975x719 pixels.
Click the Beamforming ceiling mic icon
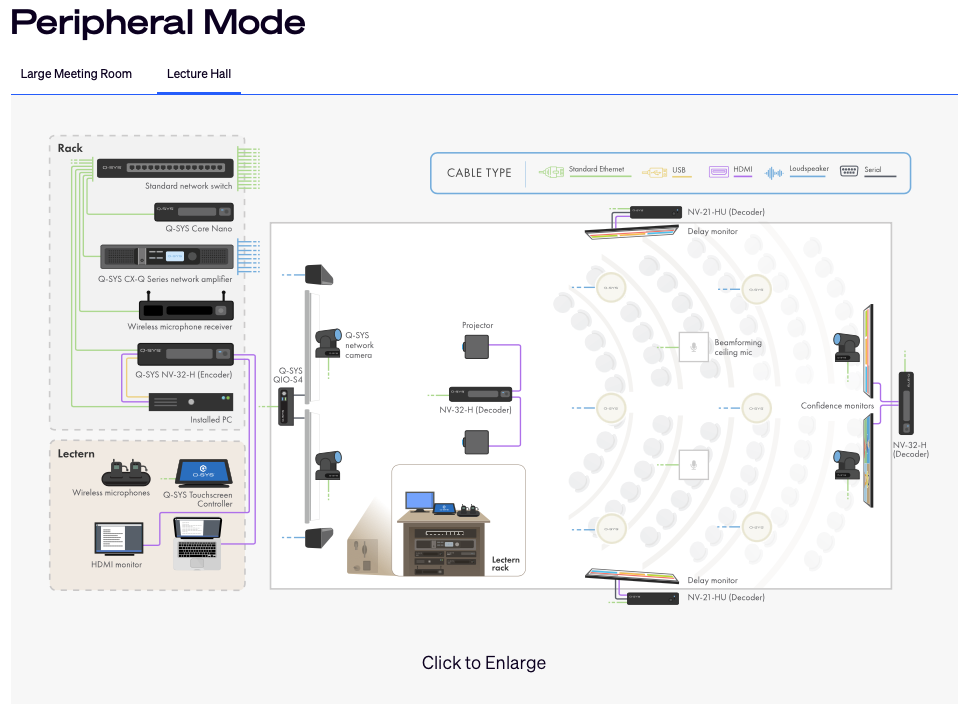693,347
